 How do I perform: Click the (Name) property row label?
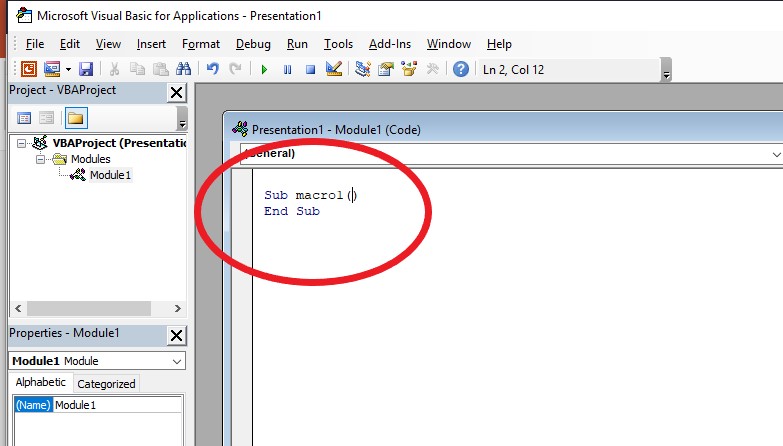point(33,405)
